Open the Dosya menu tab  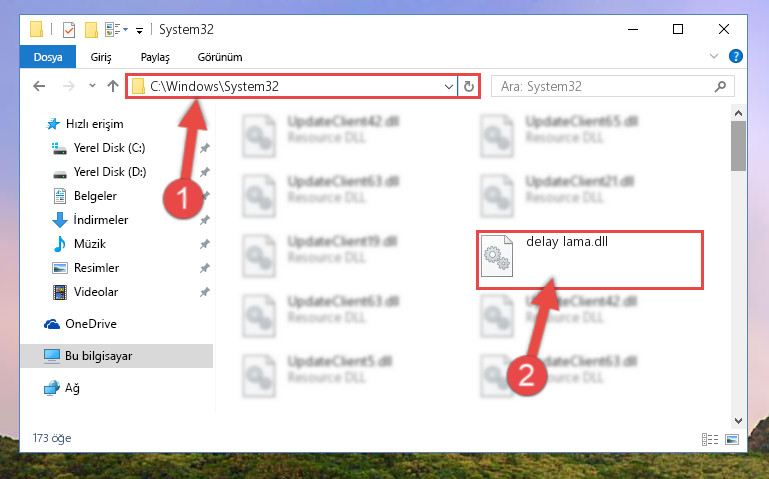[x=48, y=57]
